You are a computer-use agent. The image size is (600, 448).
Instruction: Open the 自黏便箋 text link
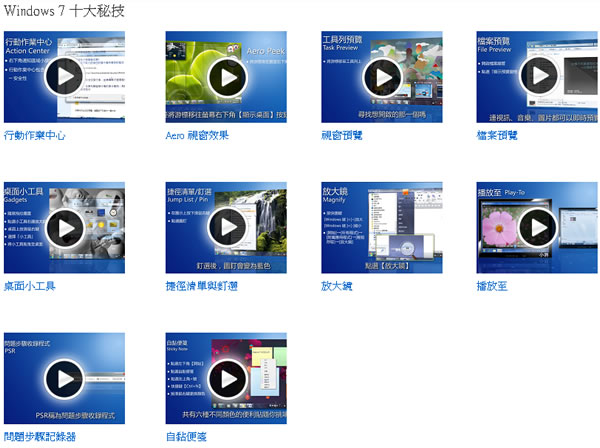[187, 437]
